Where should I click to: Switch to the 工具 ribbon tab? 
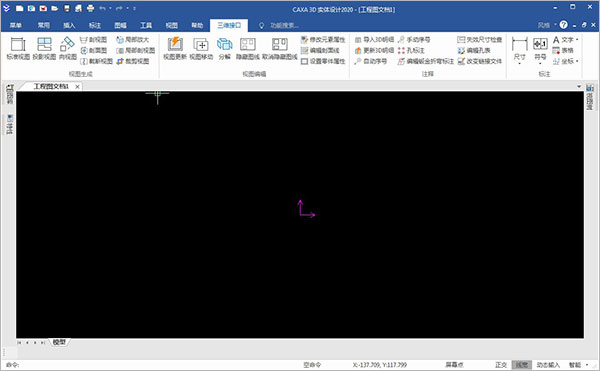[x=146, y=25]
